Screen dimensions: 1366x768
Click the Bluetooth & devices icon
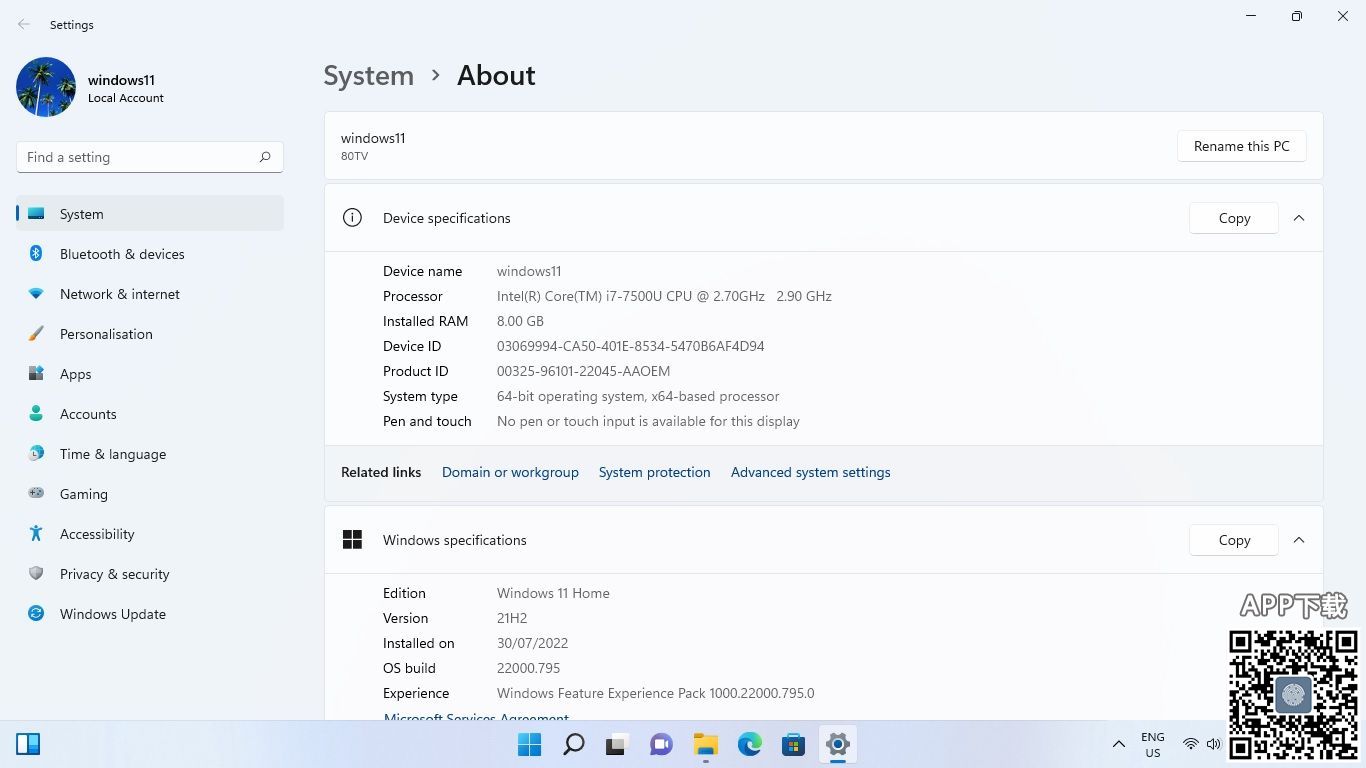coord(36,254)
